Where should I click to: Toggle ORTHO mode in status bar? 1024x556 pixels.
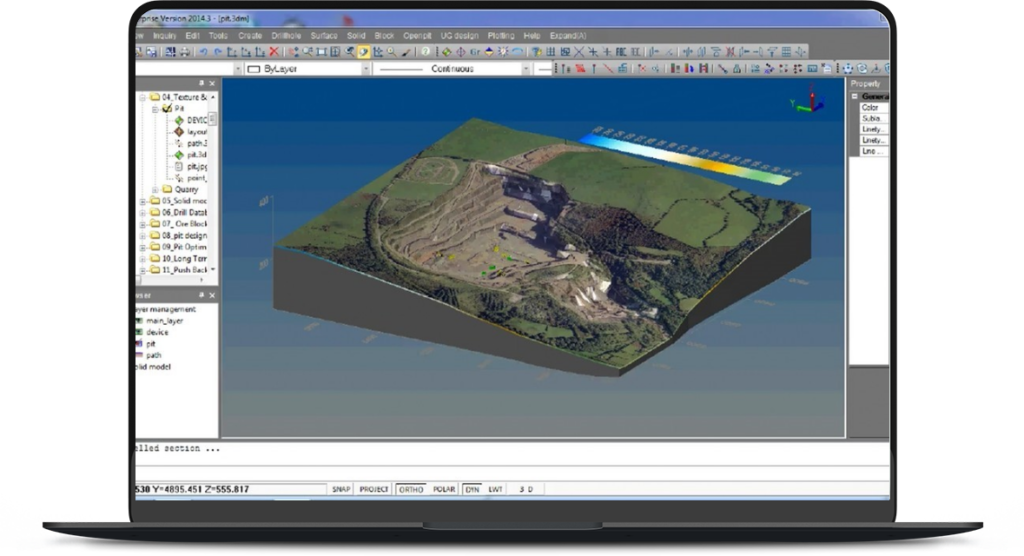coord(410,489)
